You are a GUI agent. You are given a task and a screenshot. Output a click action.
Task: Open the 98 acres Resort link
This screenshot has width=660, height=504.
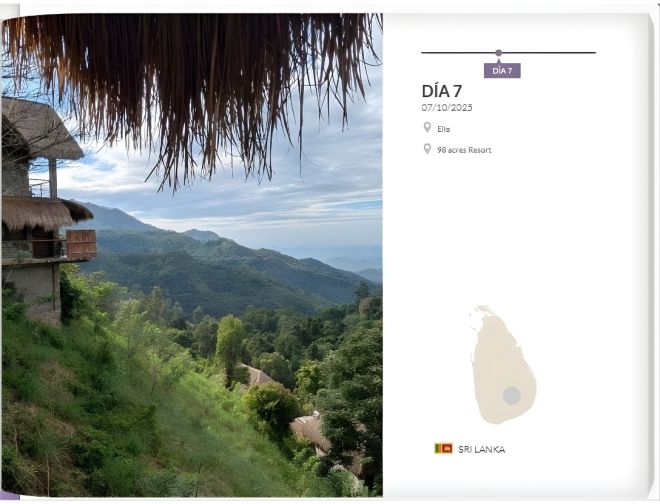[x=464, y=150]
